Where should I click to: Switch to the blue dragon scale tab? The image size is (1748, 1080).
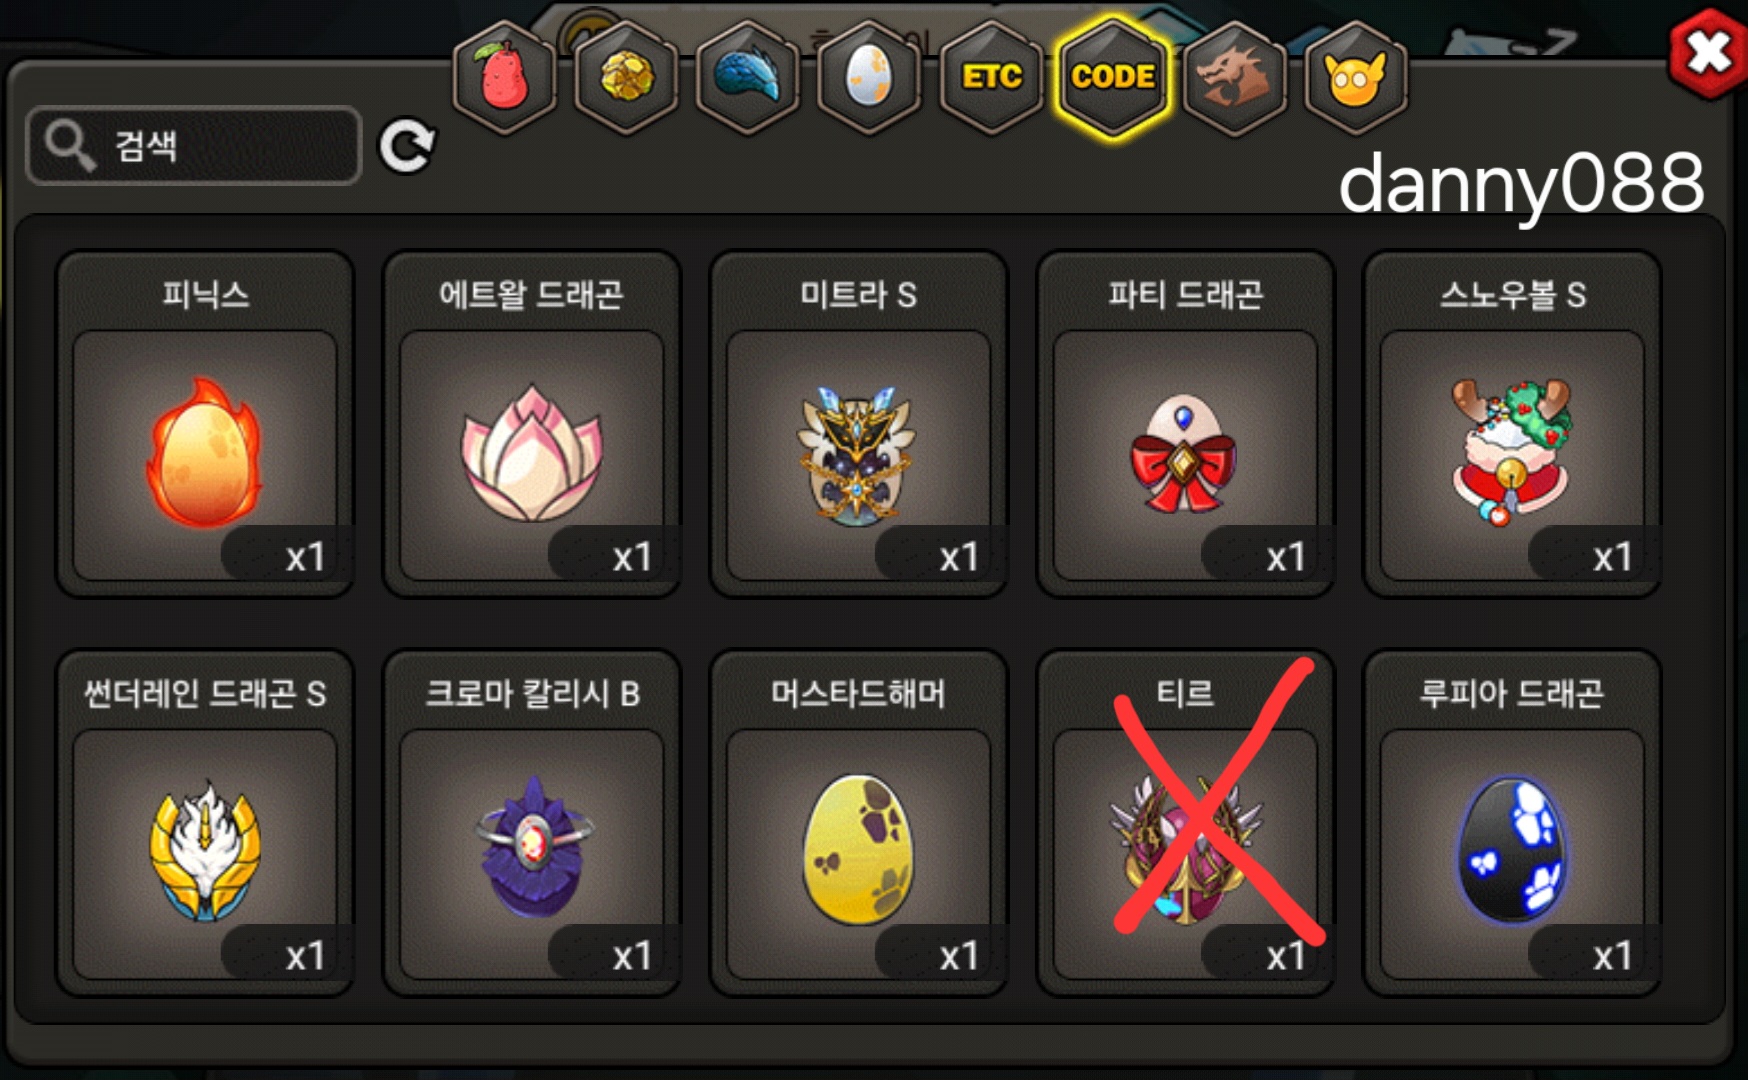[x=748, y=77]
